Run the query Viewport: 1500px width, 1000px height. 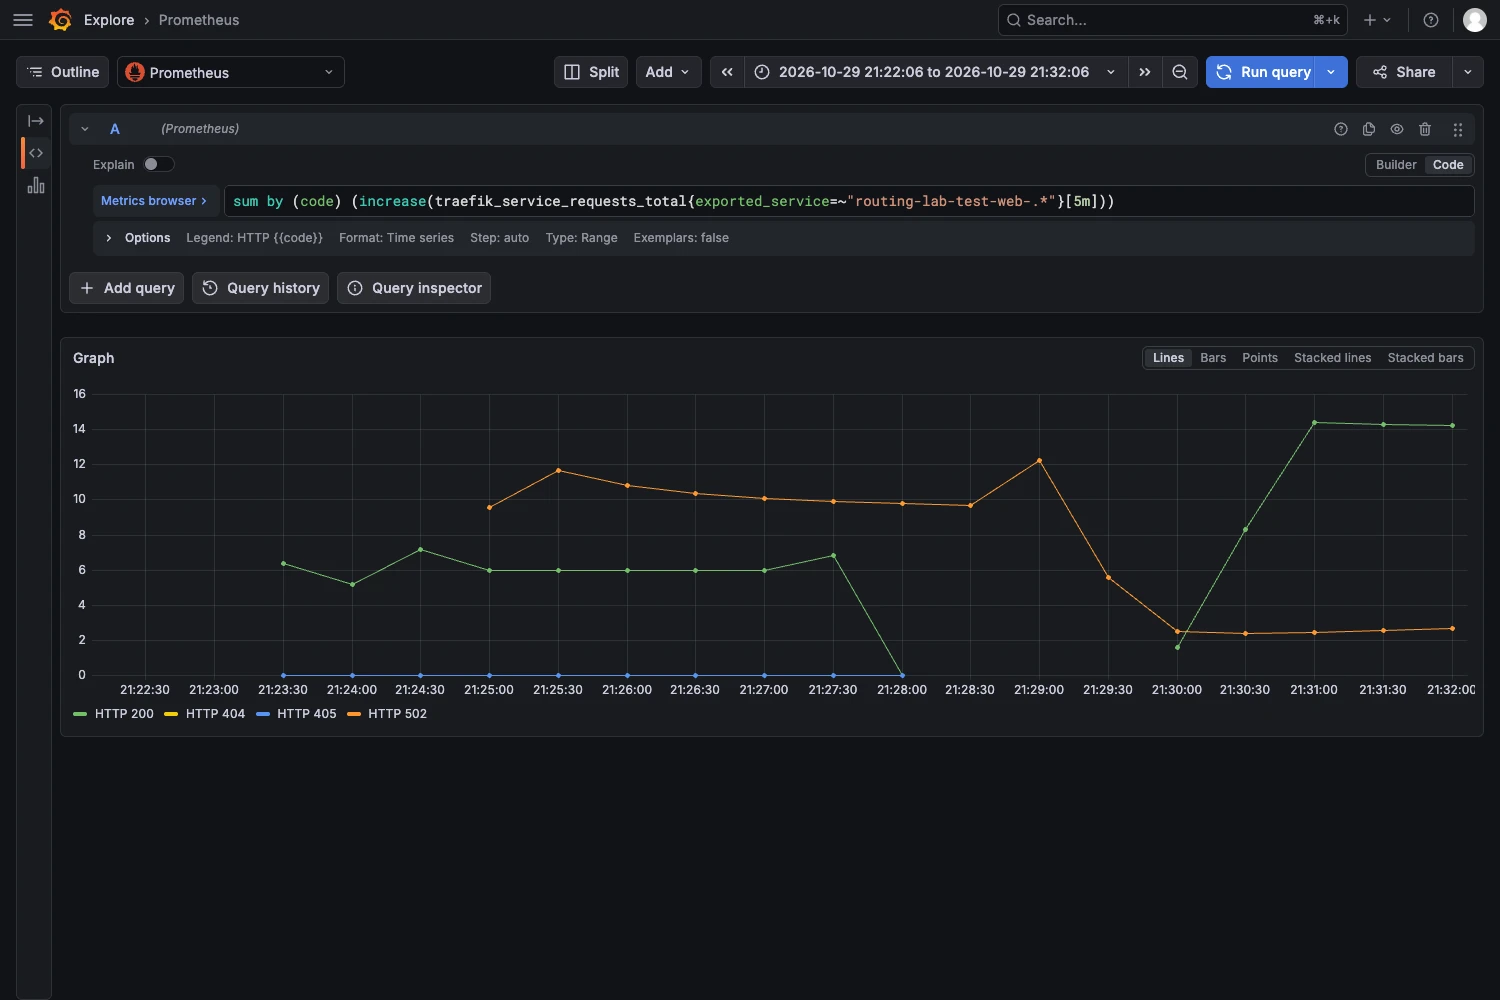point(1262,72)
